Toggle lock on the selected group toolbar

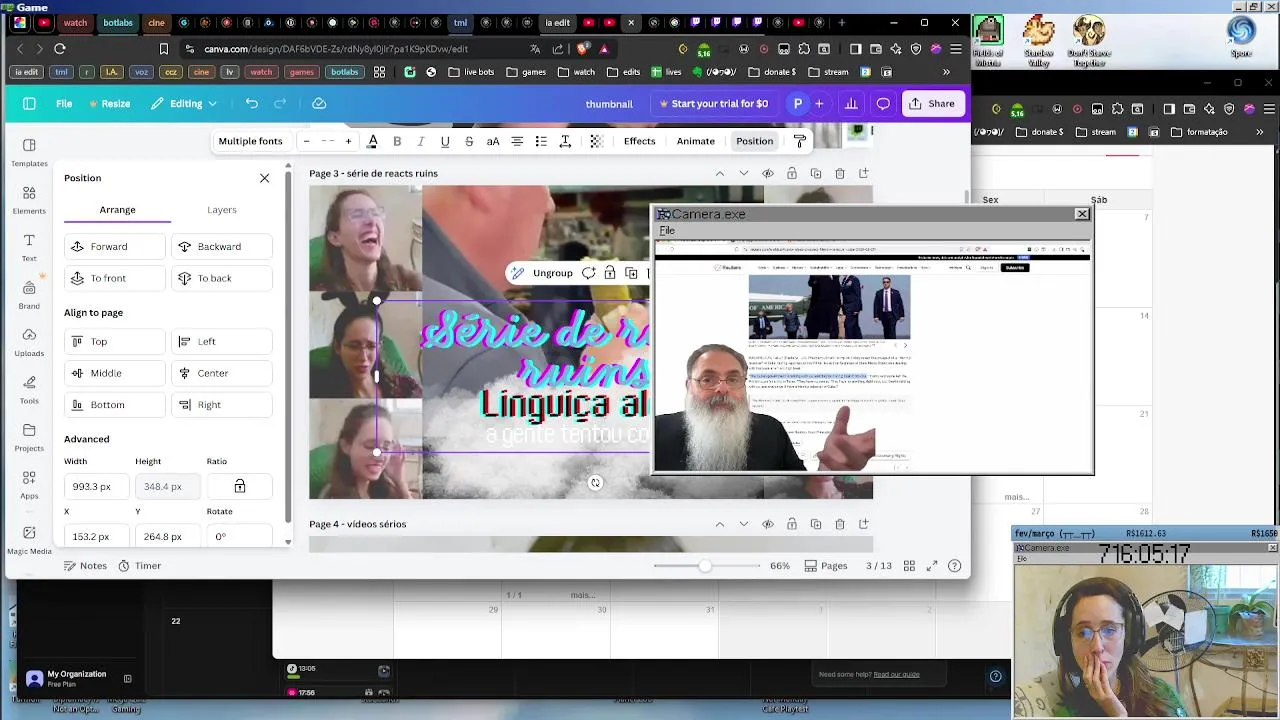click(x=610, y=273)
